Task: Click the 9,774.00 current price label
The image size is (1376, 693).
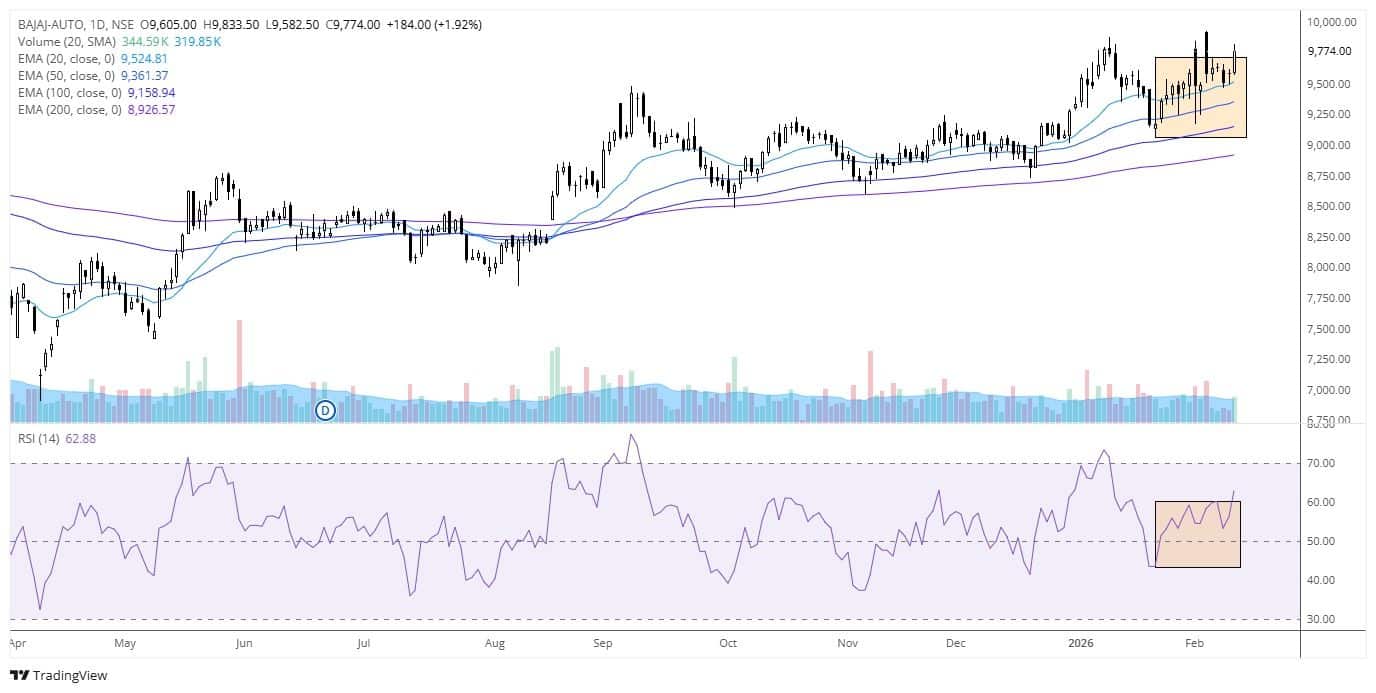Action: (1332, 51)
